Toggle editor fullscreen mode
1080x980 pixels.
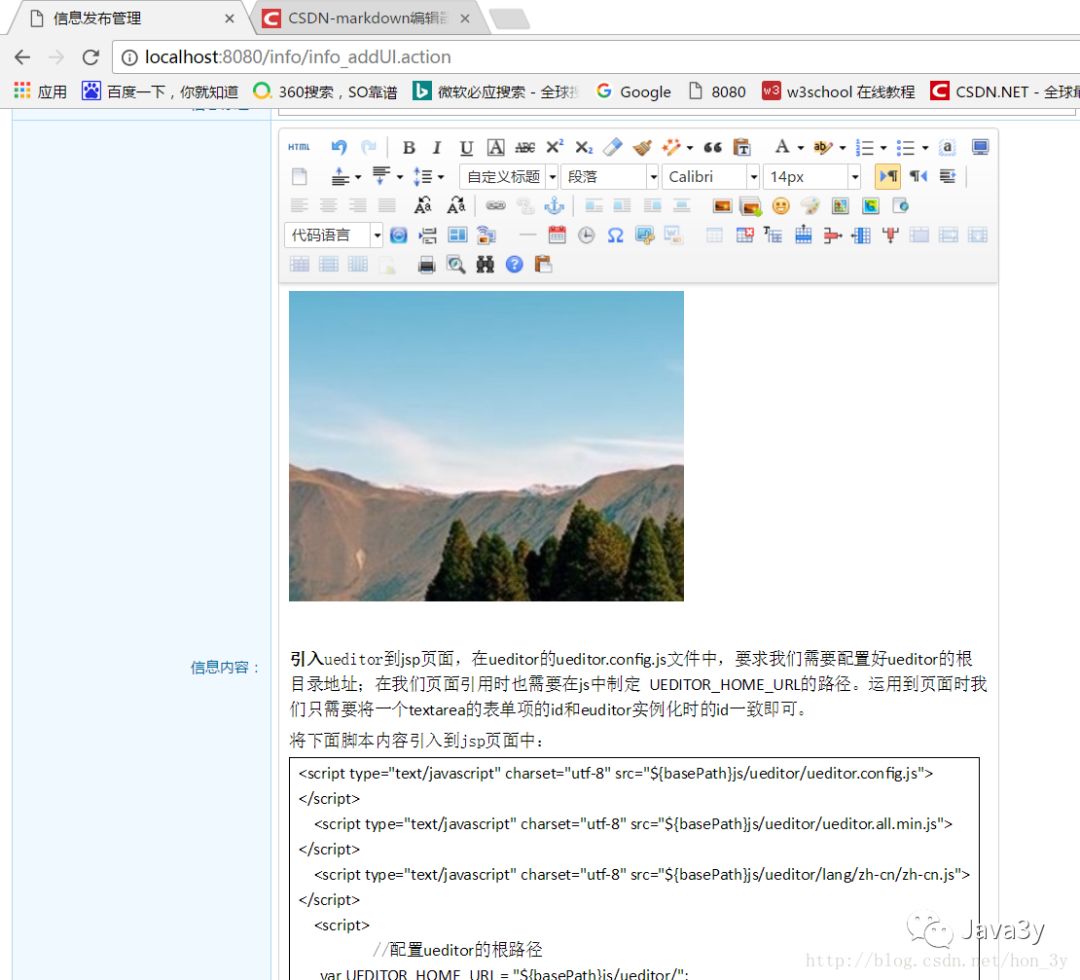click(980, 147)
